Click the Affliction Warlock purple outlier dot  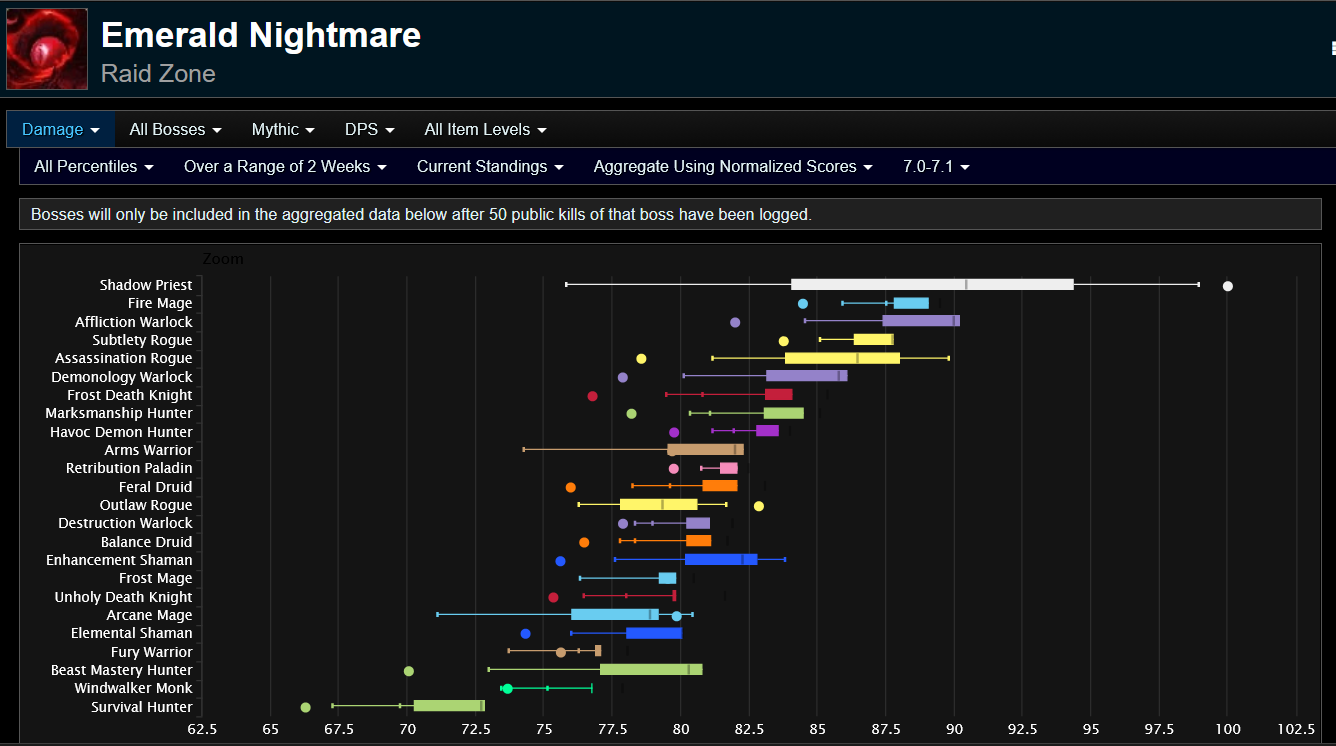click(735, 322)
